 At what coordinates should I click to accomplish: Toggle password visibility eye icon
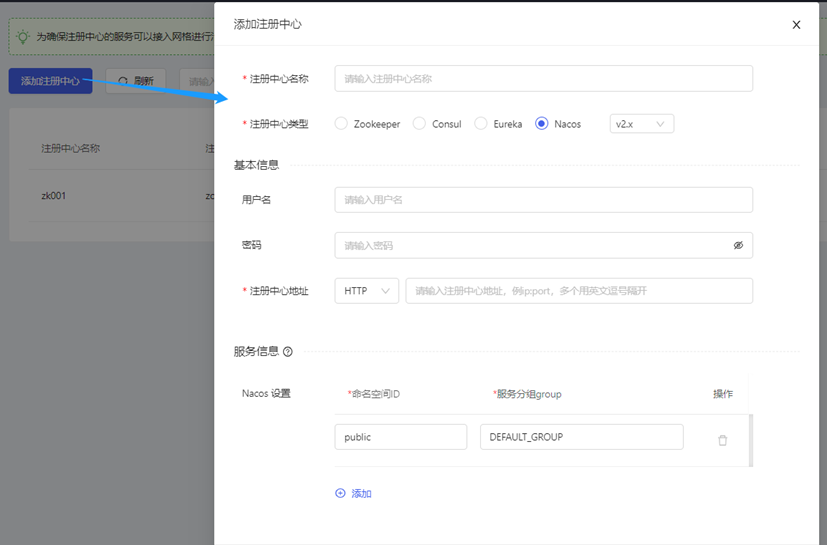(x=738, y=245)
